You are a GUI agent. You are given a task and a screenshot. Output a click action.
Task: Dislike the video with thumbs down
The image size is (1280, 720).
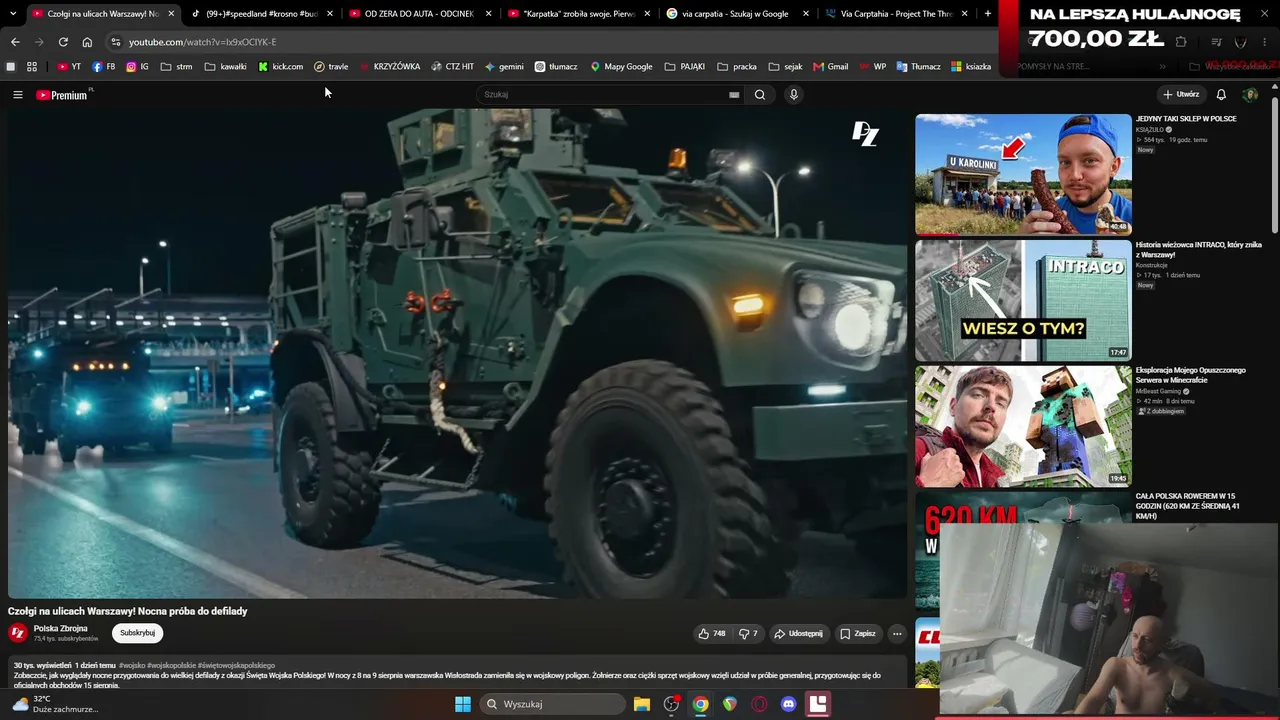pos(748,633)
